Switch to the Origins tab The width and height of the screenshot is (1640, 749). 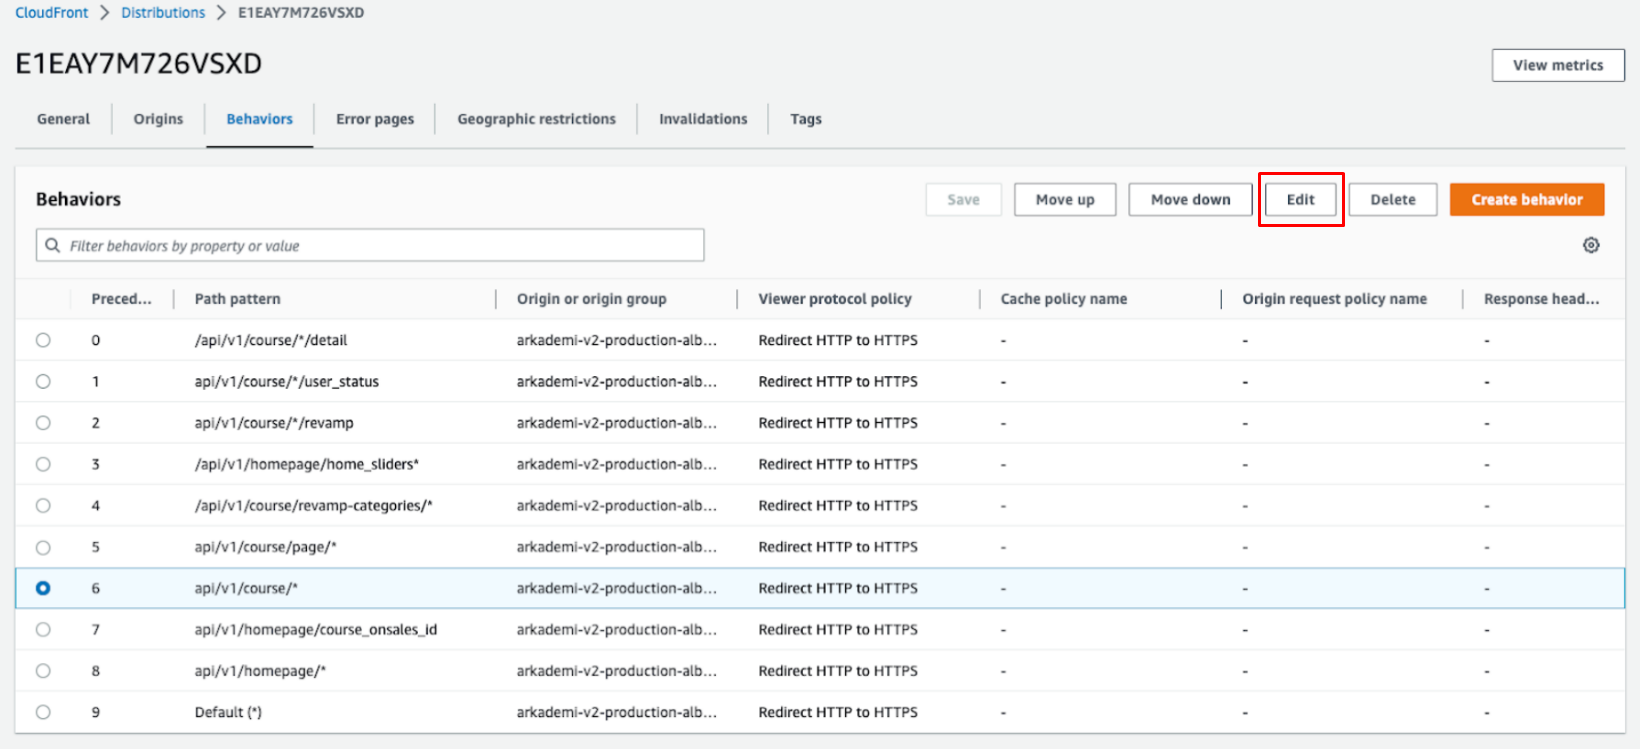pyautogui.click(x=158, y=119)
